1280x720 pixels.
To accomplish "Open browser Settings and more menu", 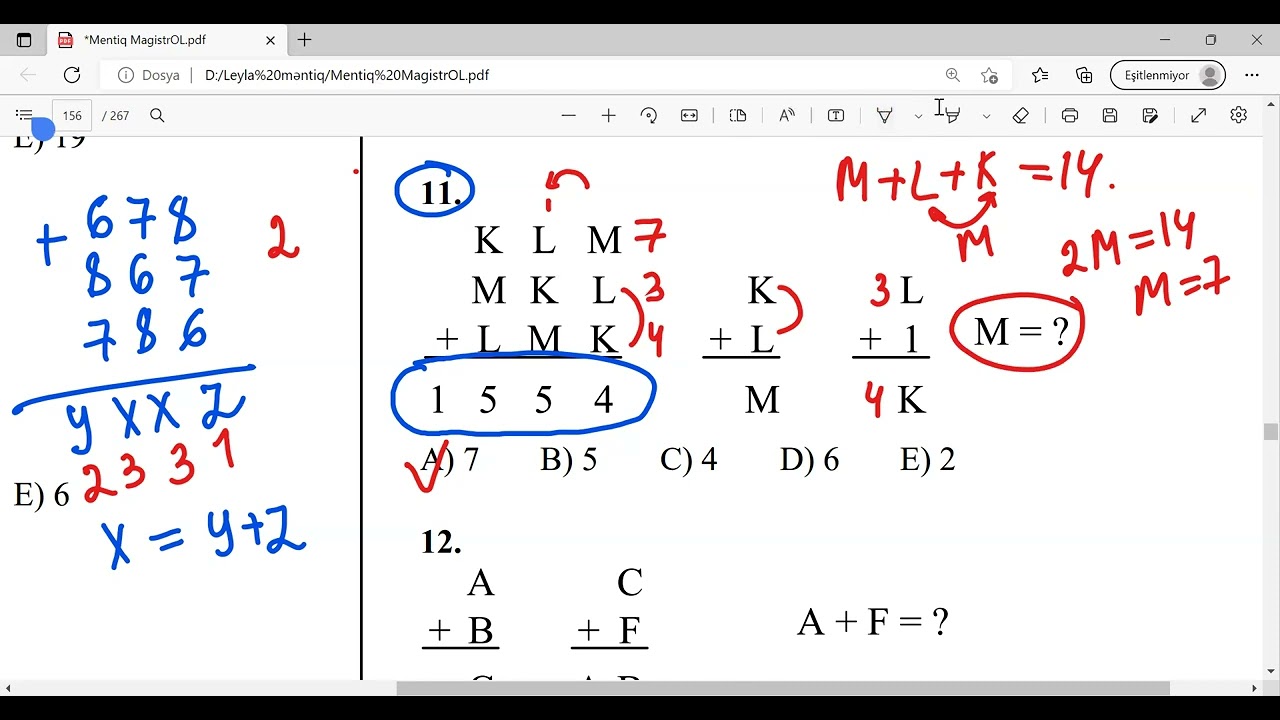I will coord(1252,75).
